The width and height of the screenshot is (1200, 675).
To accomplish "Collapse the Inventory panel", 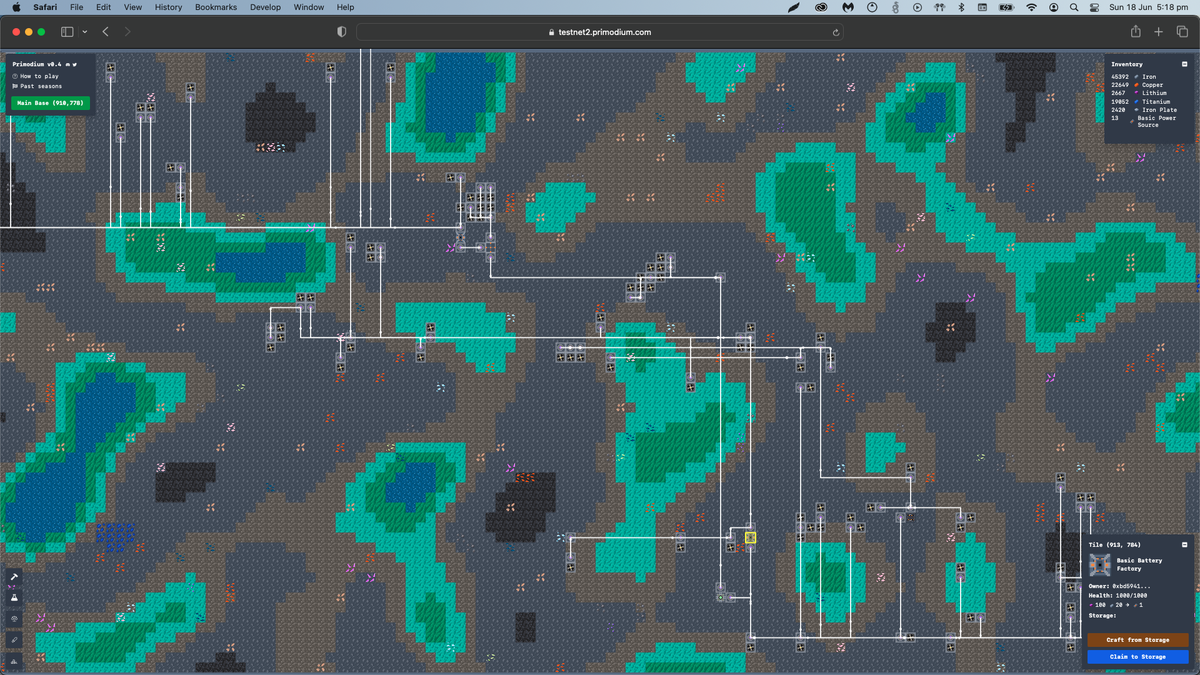I will point(1185,64).
